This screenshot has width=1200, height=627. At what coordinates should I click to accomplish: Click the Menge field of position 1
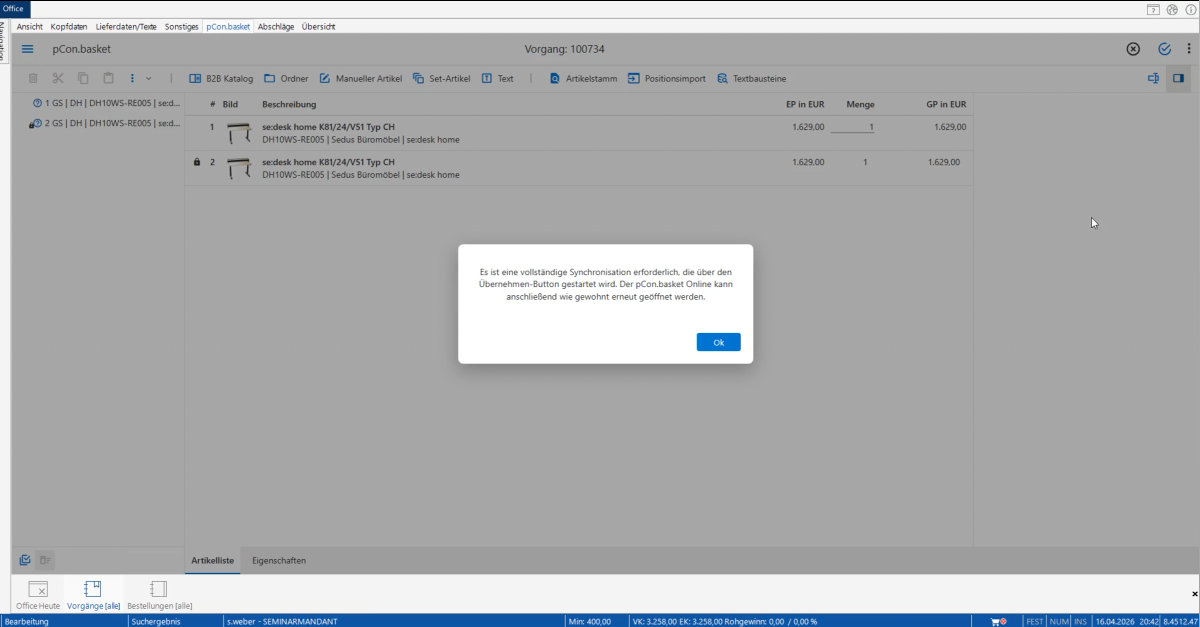[x=852, y=127]
